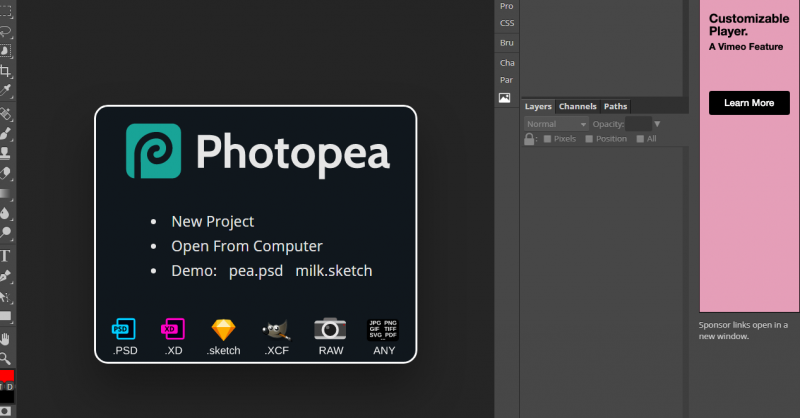Click the Photopea spiral logo
The width and height of the screenshot is (800, 418).
pyautogui.click(x=154, y=151)
